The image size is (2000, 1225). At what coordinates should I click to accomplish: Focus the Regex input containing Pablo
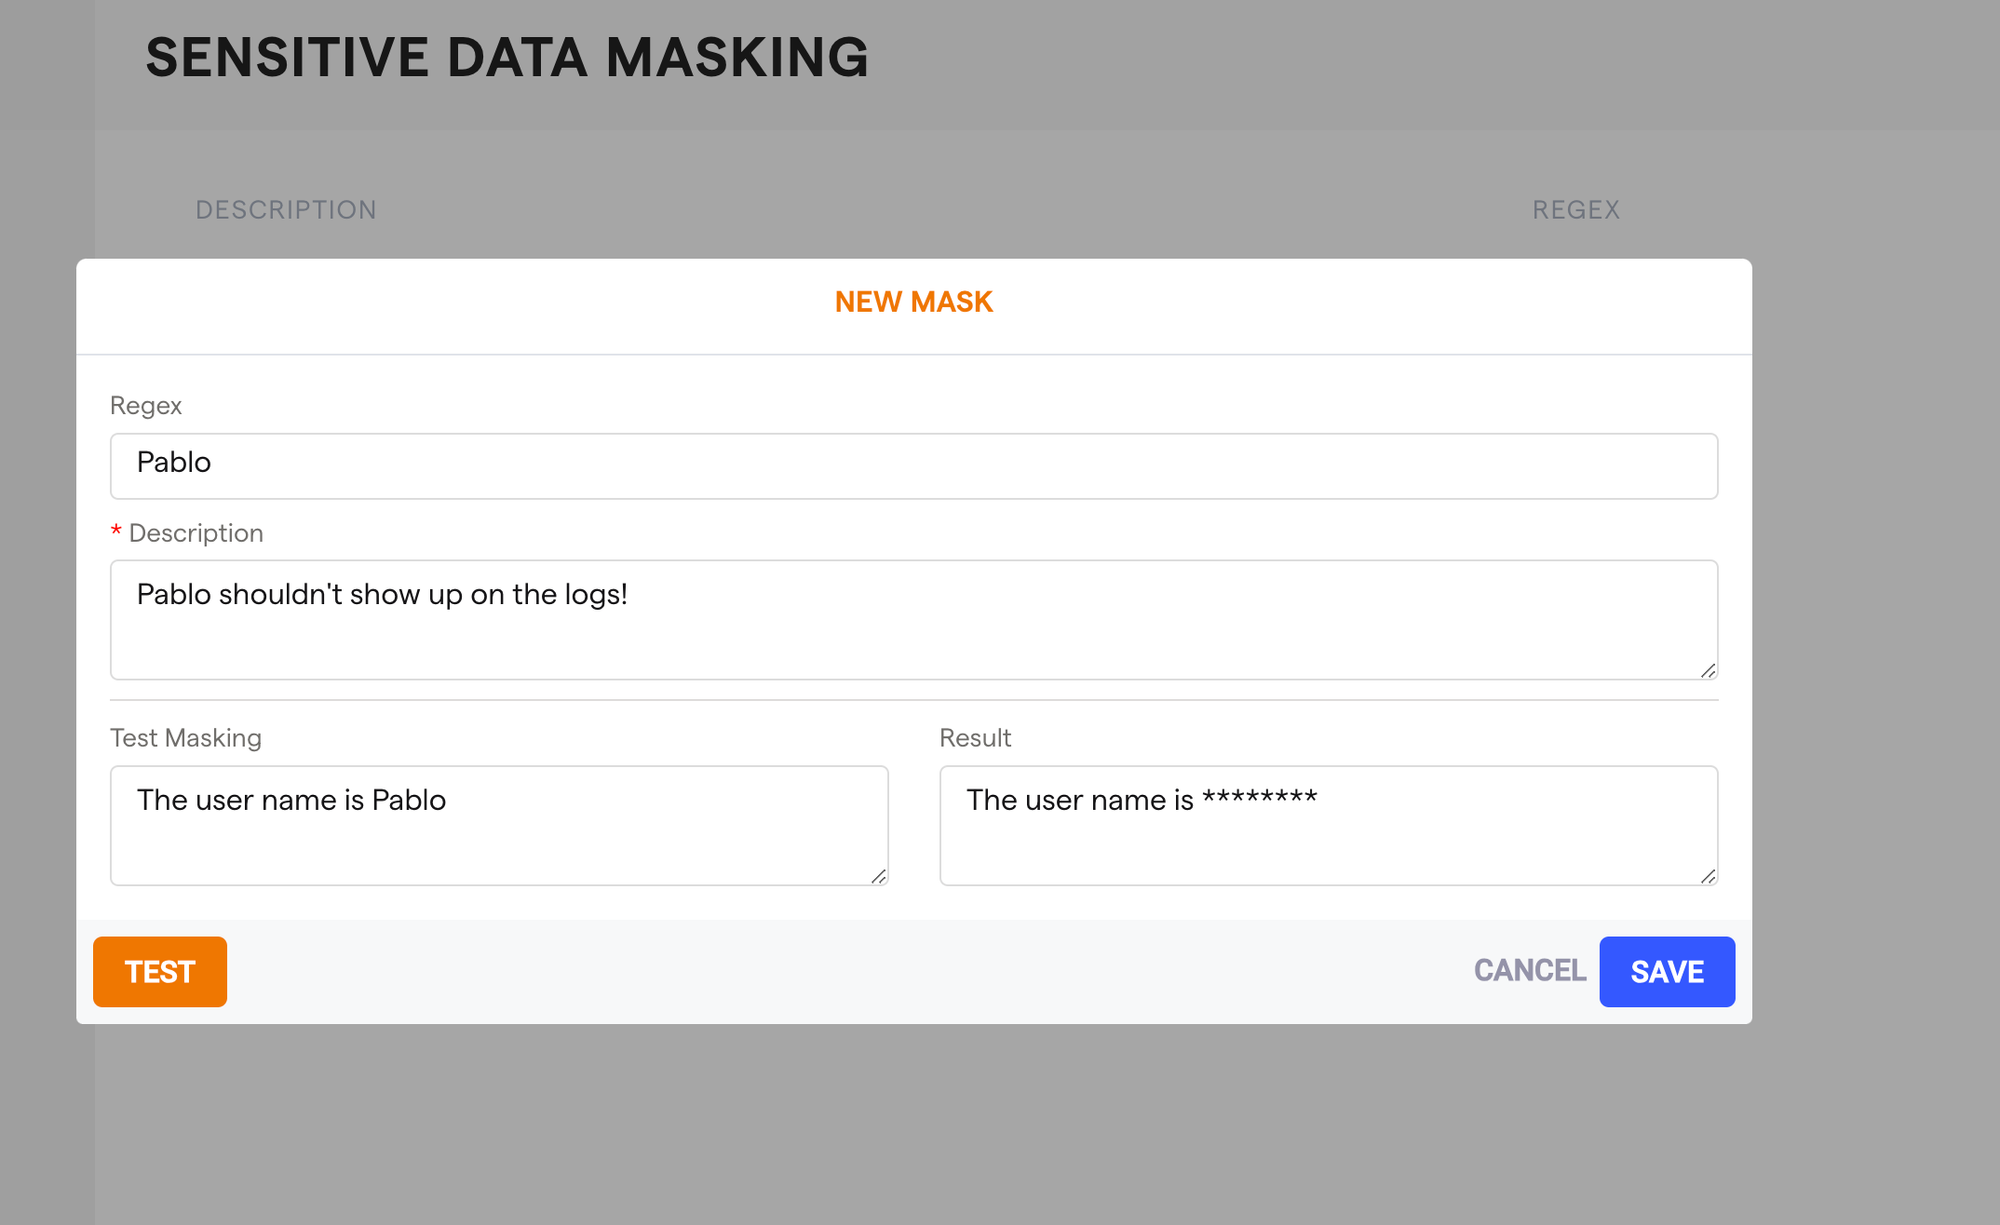pyautogui.click(x=913, y=466)
